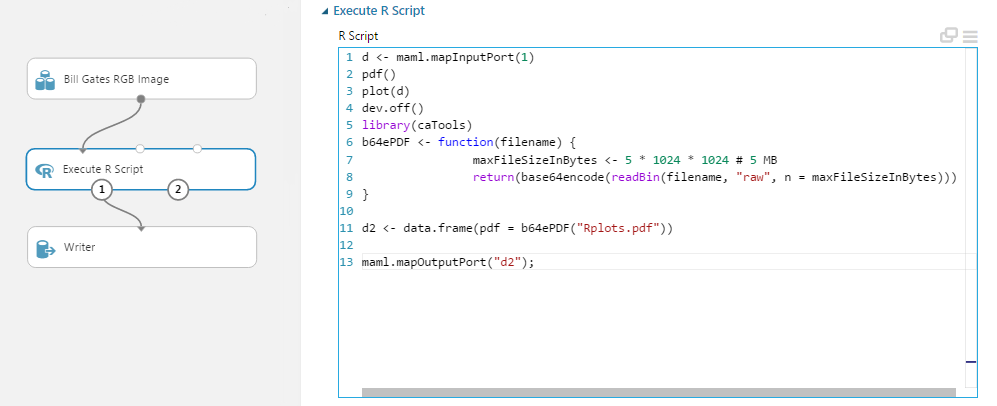The height and width of the screenshot is (406, 997).
Task: Click the maml.mapOutputPort("d2") line
Action: 448,262
